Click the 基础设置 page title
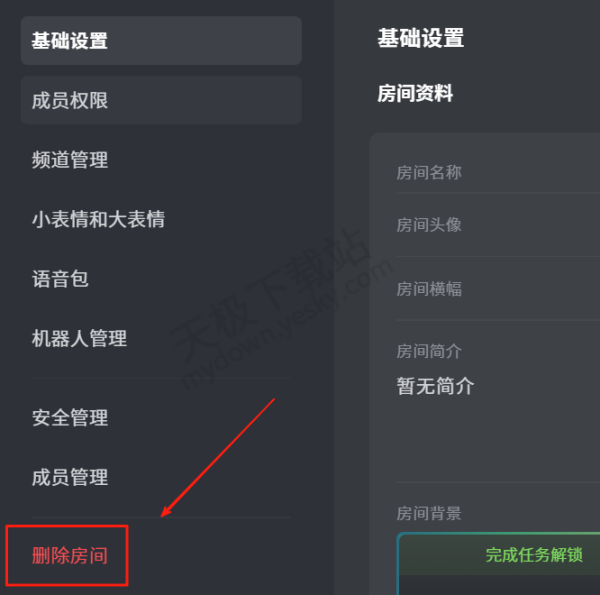This screenshot has width=600, height=595. point(421,38)
